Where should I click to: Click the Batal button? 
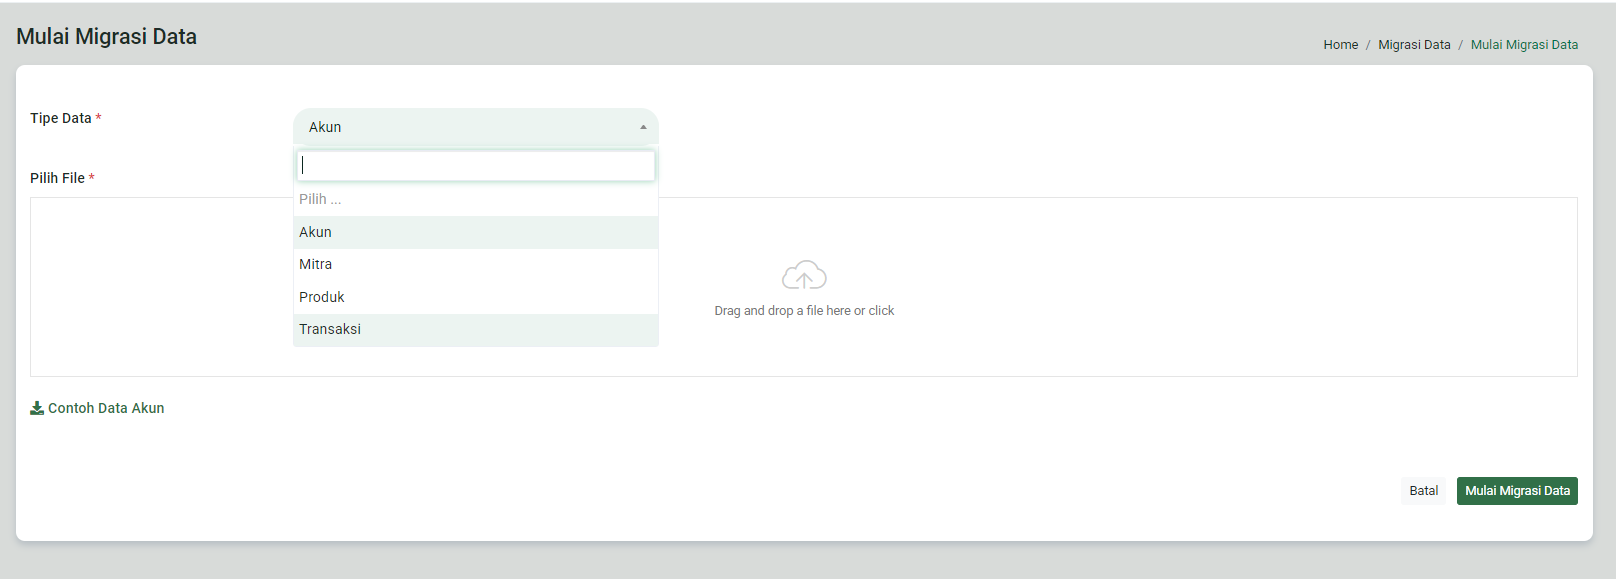click(1423, 491)
